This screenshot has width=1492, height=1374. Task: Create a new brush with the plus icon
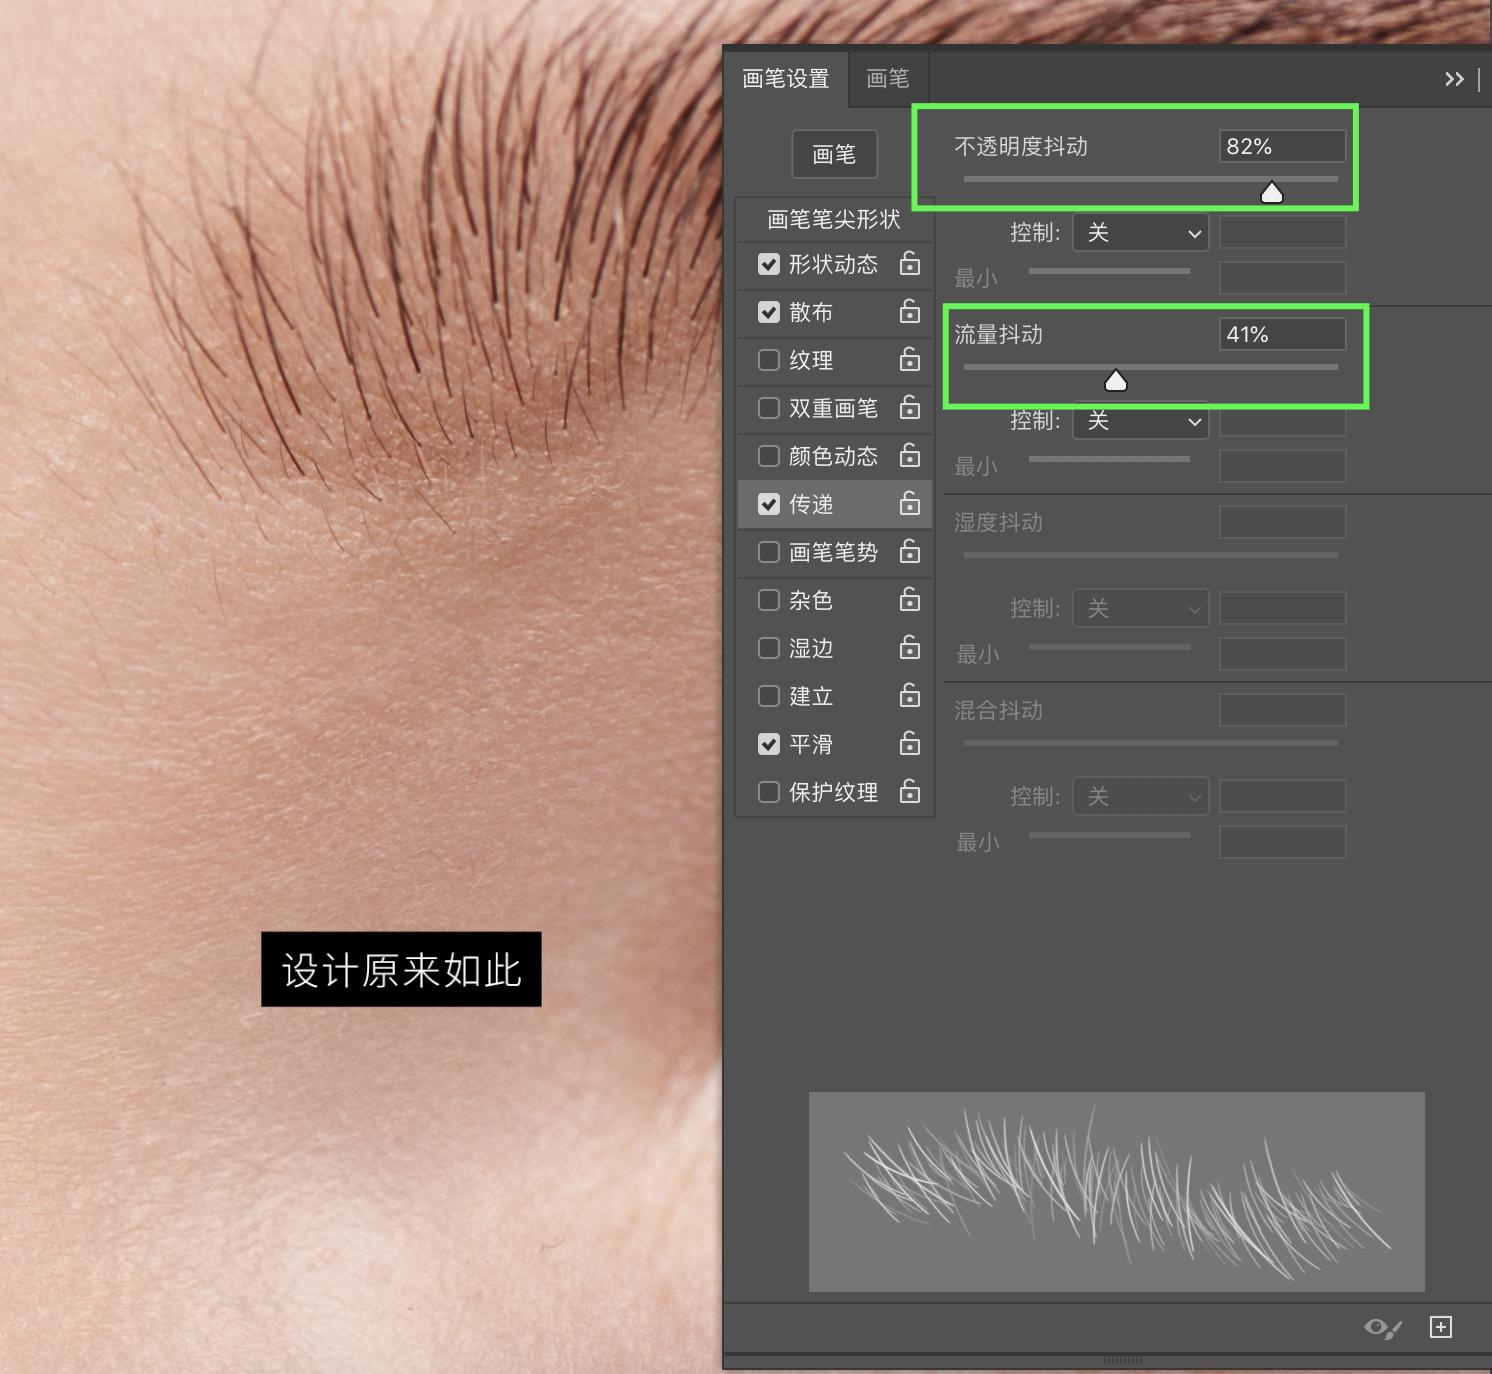pos(1441,1329)
